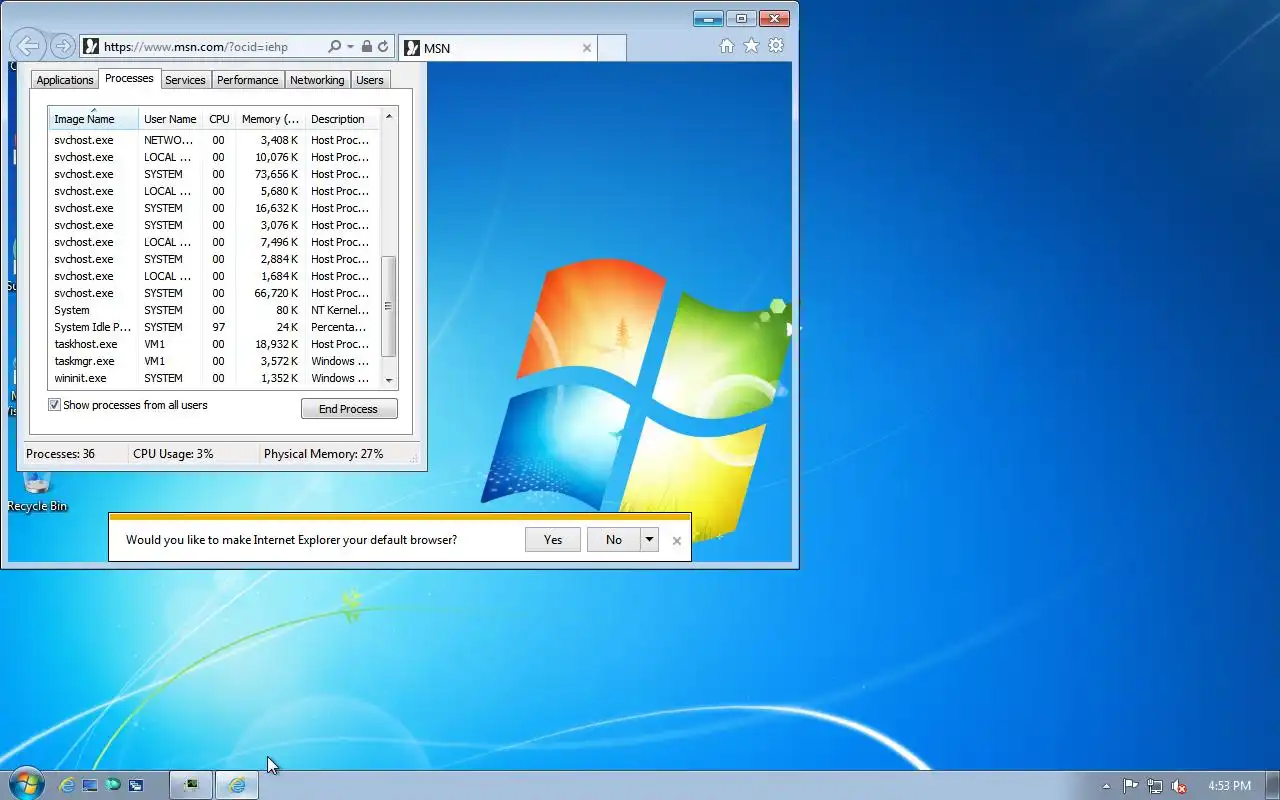Sort by the Memory column header
1280x800 pixels.
pos(270,119)
